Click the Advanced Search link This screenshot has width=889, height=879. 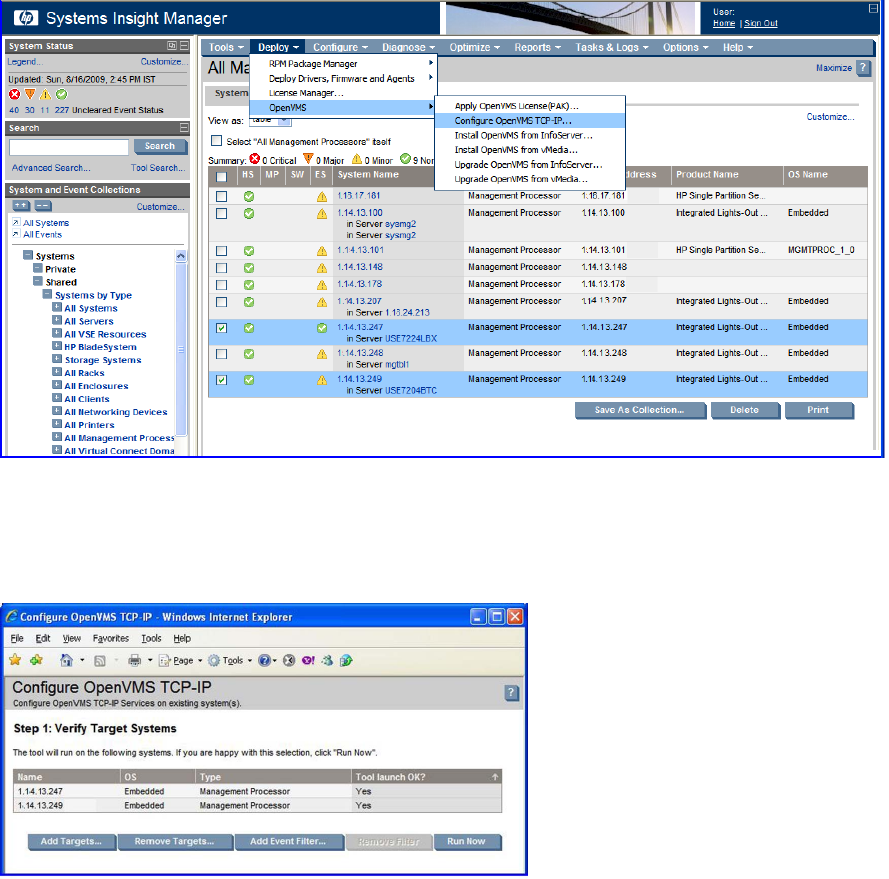(x=51, y=168)
